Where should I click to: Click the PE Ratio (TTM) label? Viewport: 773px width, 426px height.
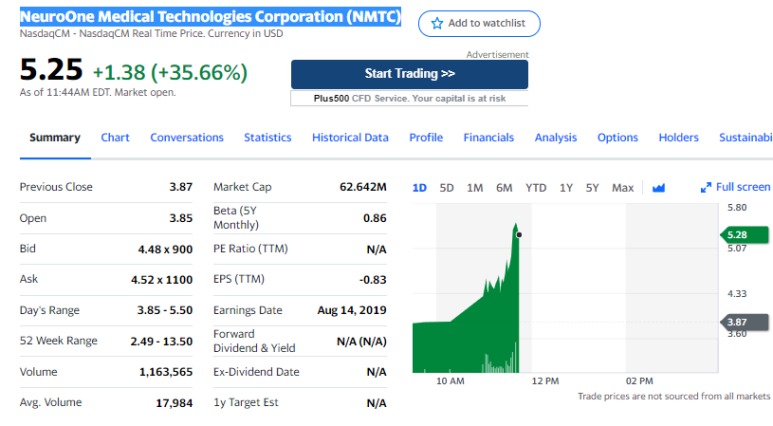[250, 248]
